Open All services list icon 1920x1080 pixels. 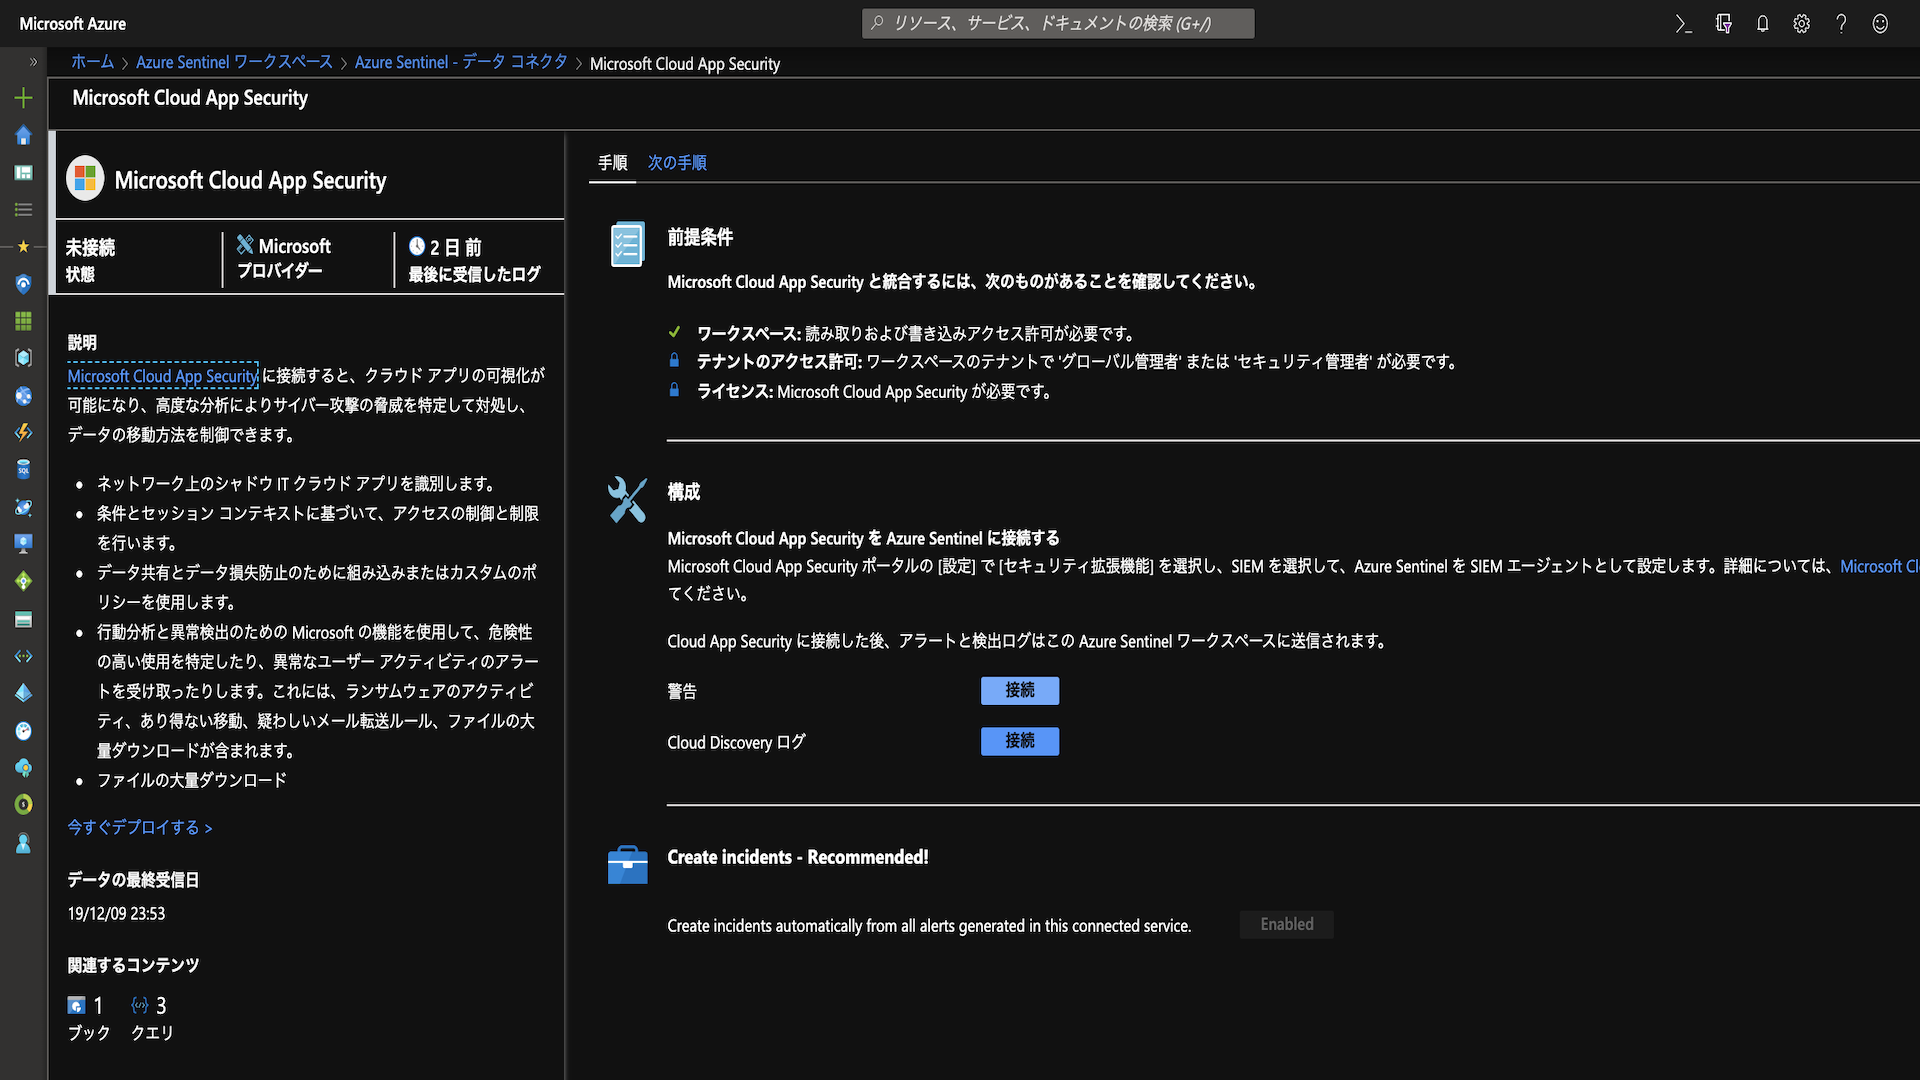click(x=23, y=209)
